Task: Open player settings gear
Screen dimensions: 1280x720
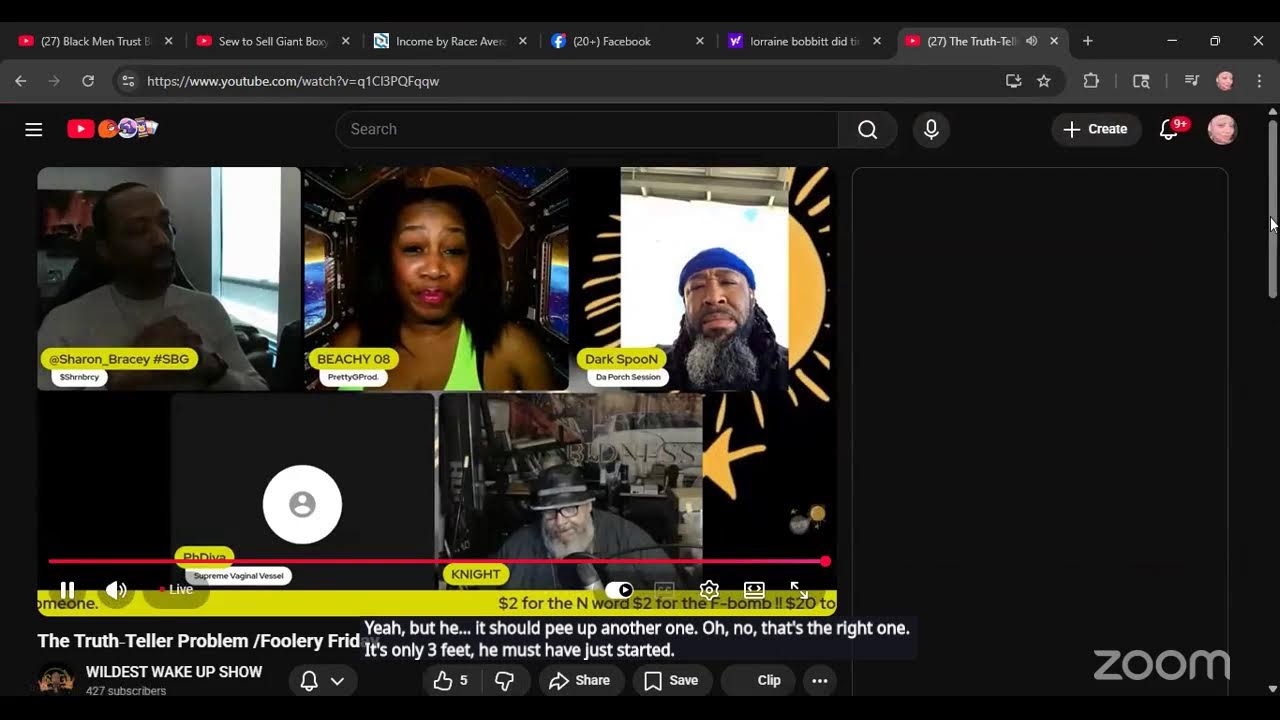Action: (709, 590)
